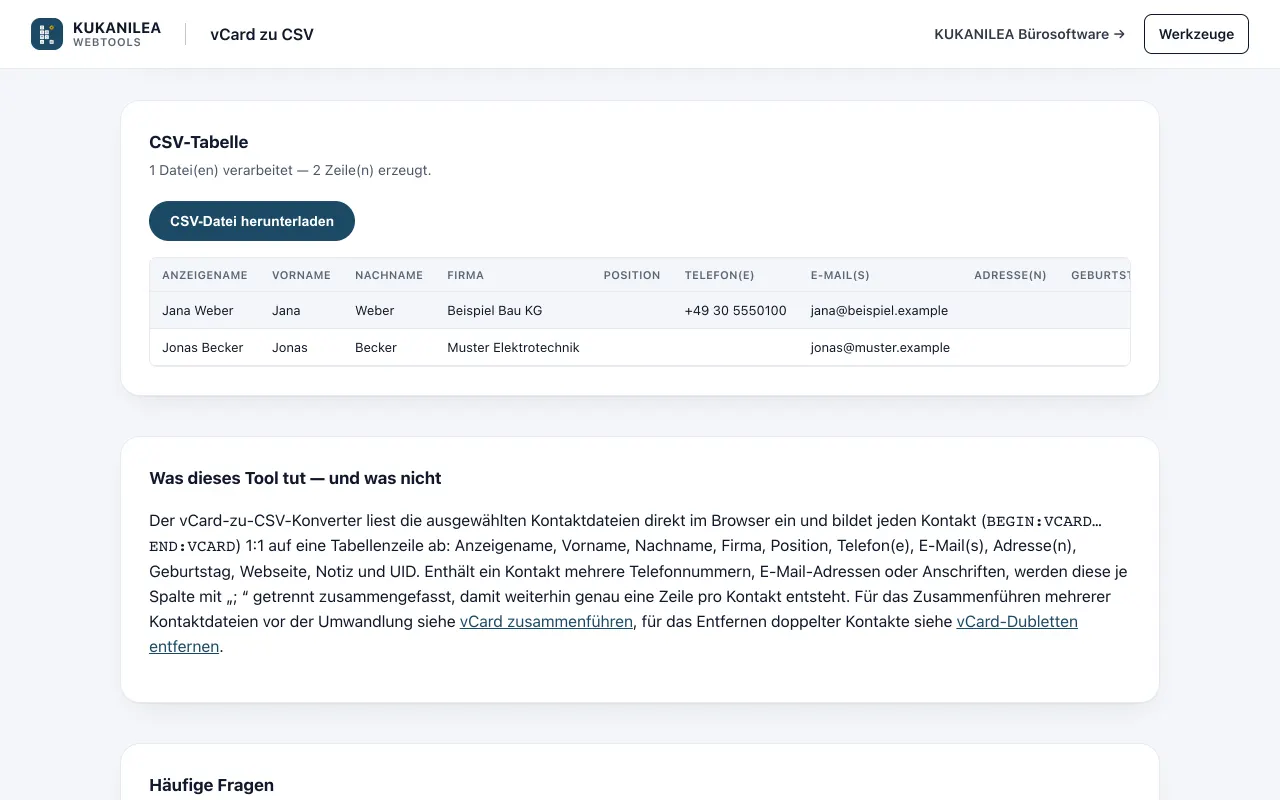The image size is (1280, 800).
Task: Click the ANZEIGENAME column header
Action: [x=205, y=275]
